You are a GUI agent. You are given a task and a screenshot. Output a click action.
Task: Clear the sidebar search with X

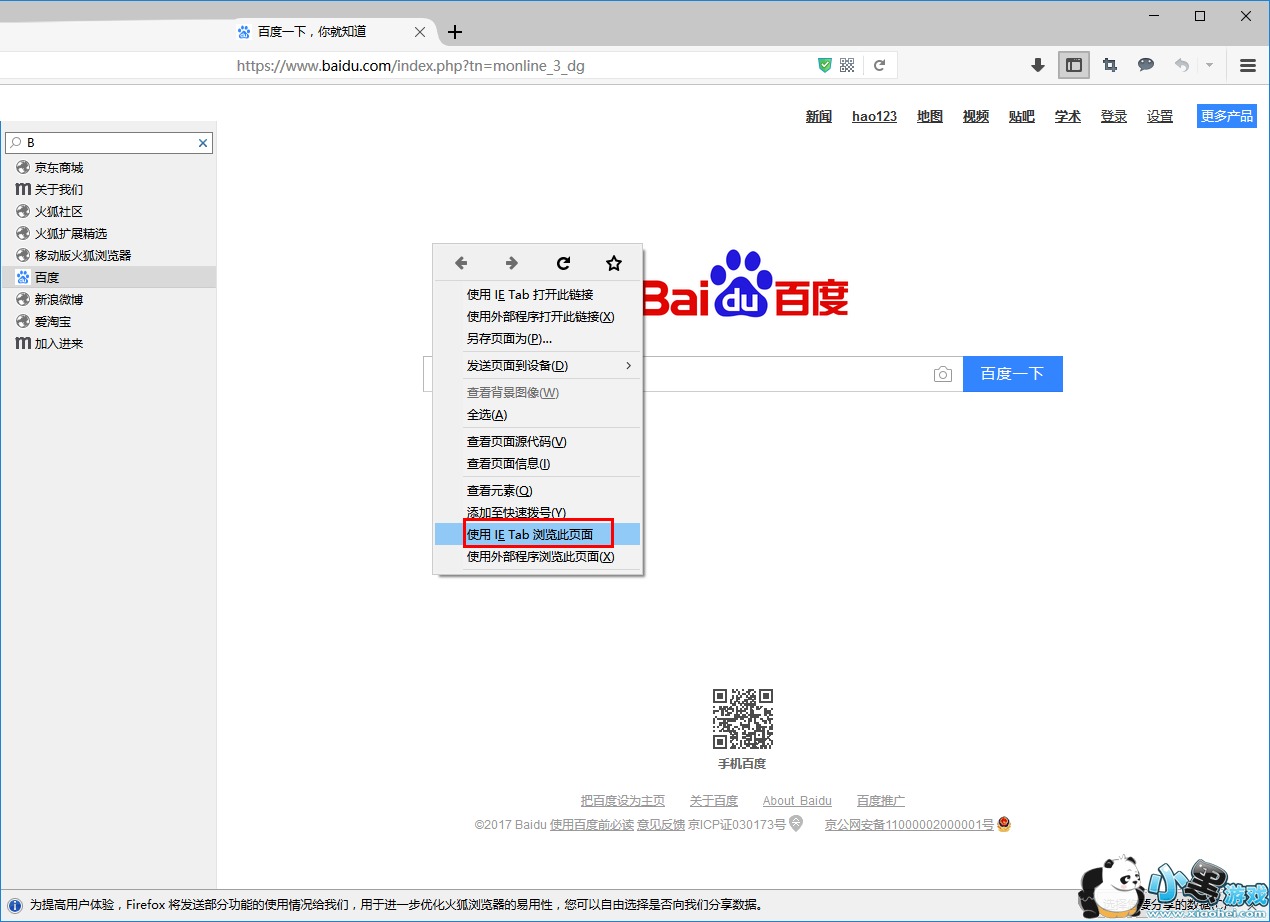[203, 143]
